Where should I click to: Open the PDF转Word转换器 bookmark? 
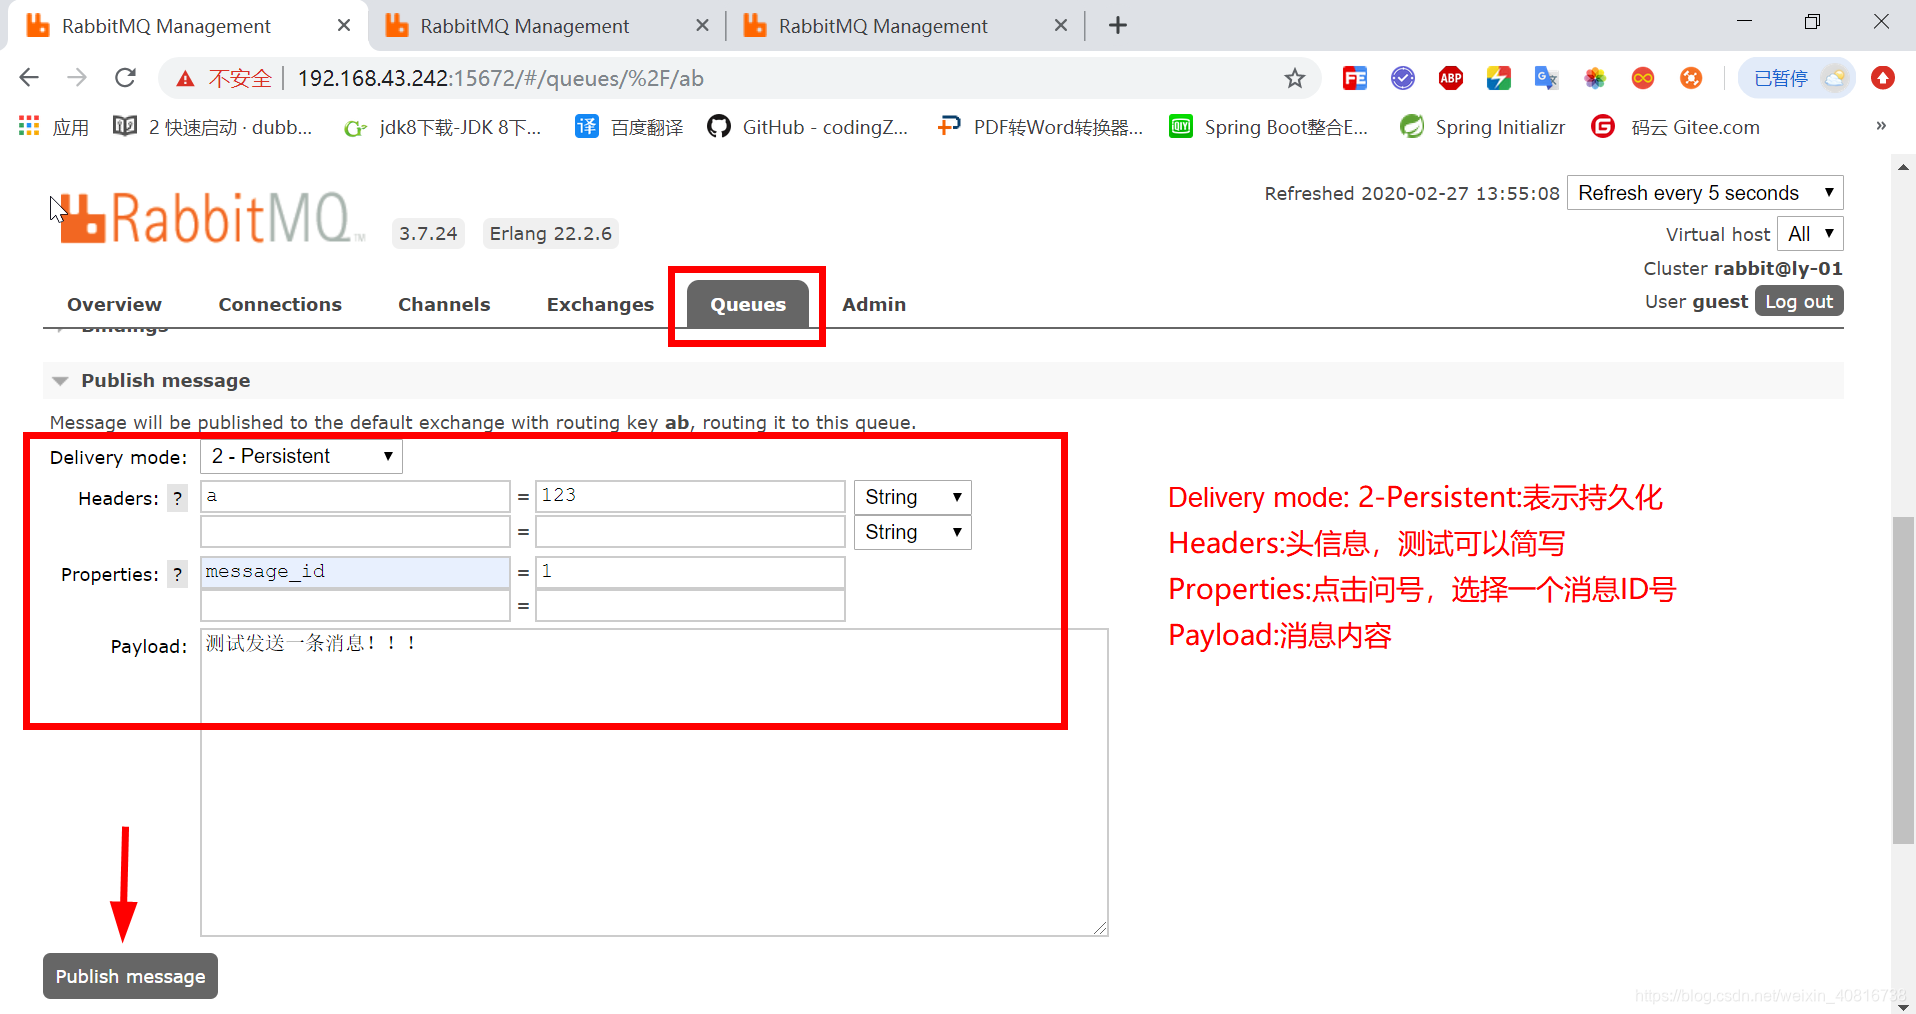pyautogui.click(x=1041, y=127)
